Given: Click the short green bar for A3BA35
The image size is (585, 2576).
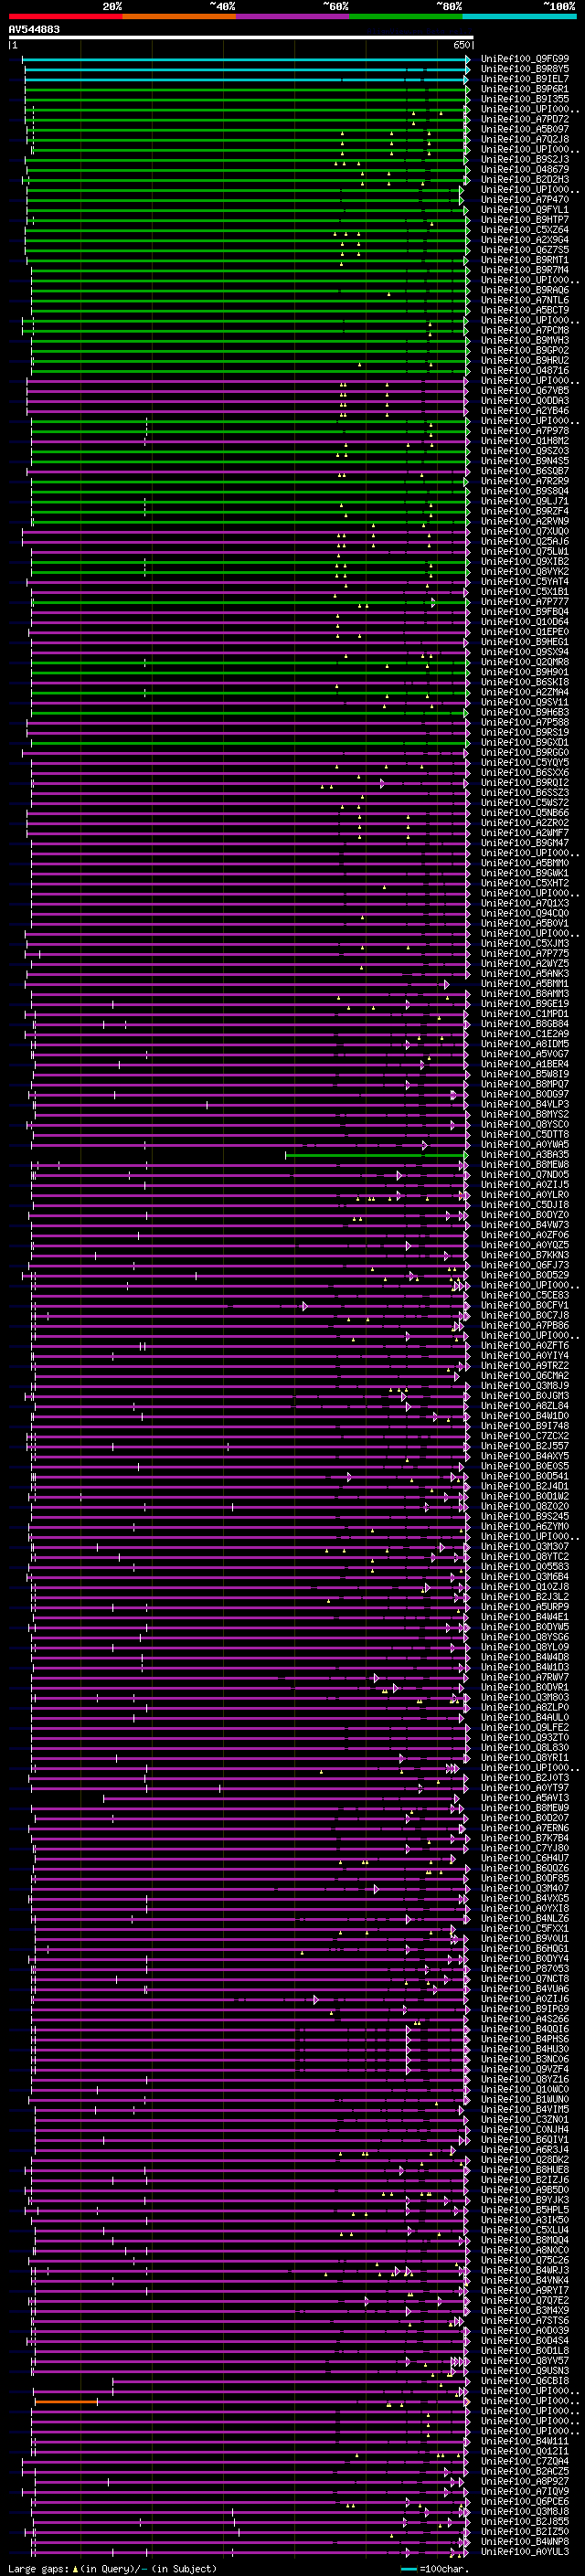Looking at the screenshot, I should coord(376,1155).
